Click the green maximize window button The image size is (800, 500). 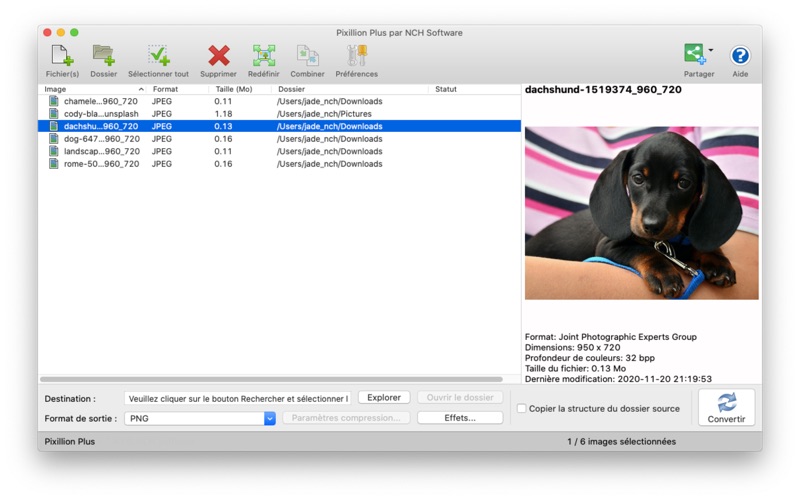coord(74,32)
